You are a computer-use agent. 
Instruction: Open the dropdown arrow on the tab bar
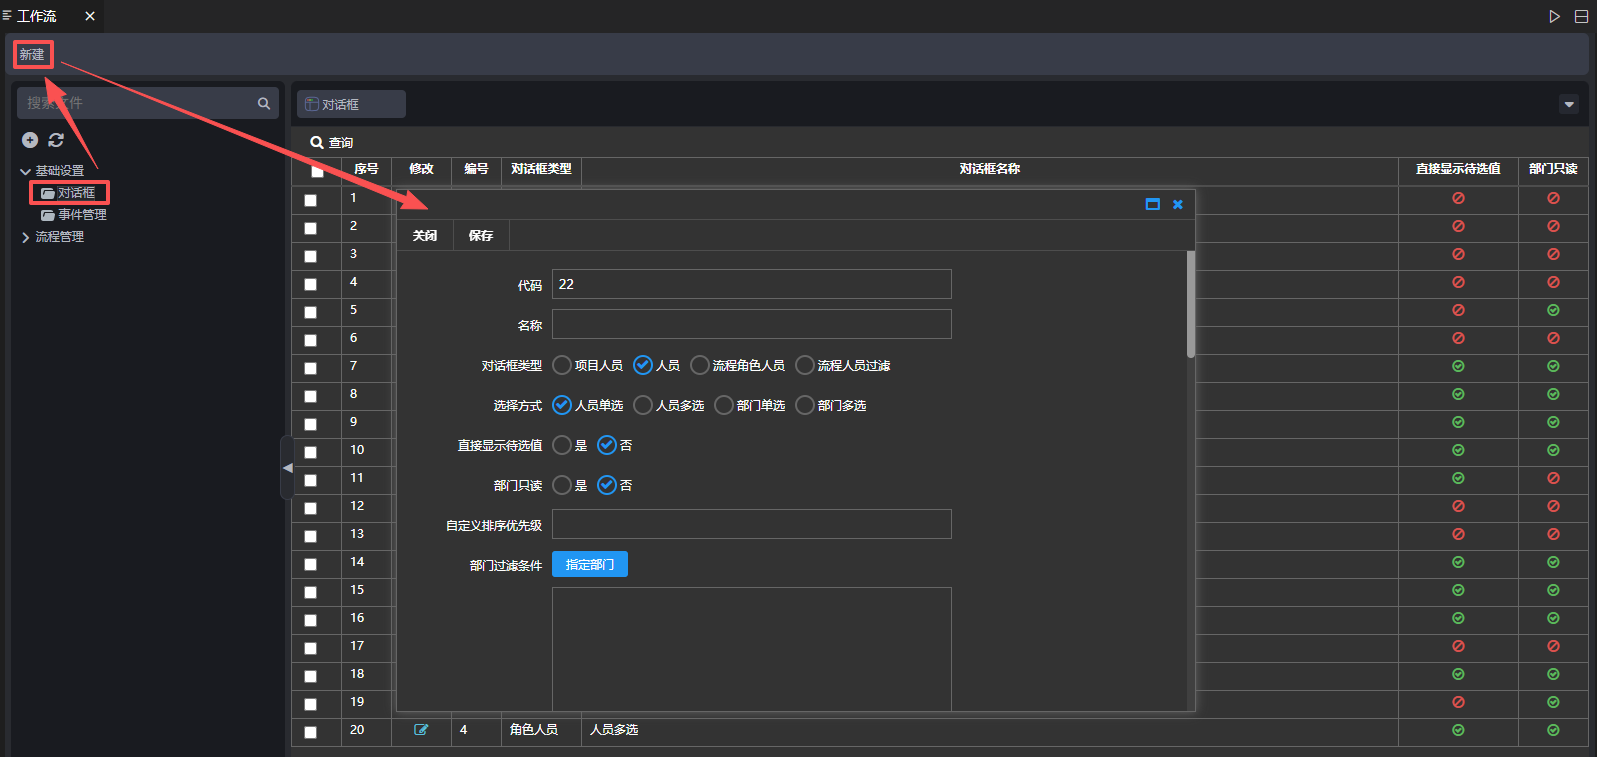(1568, 104)
